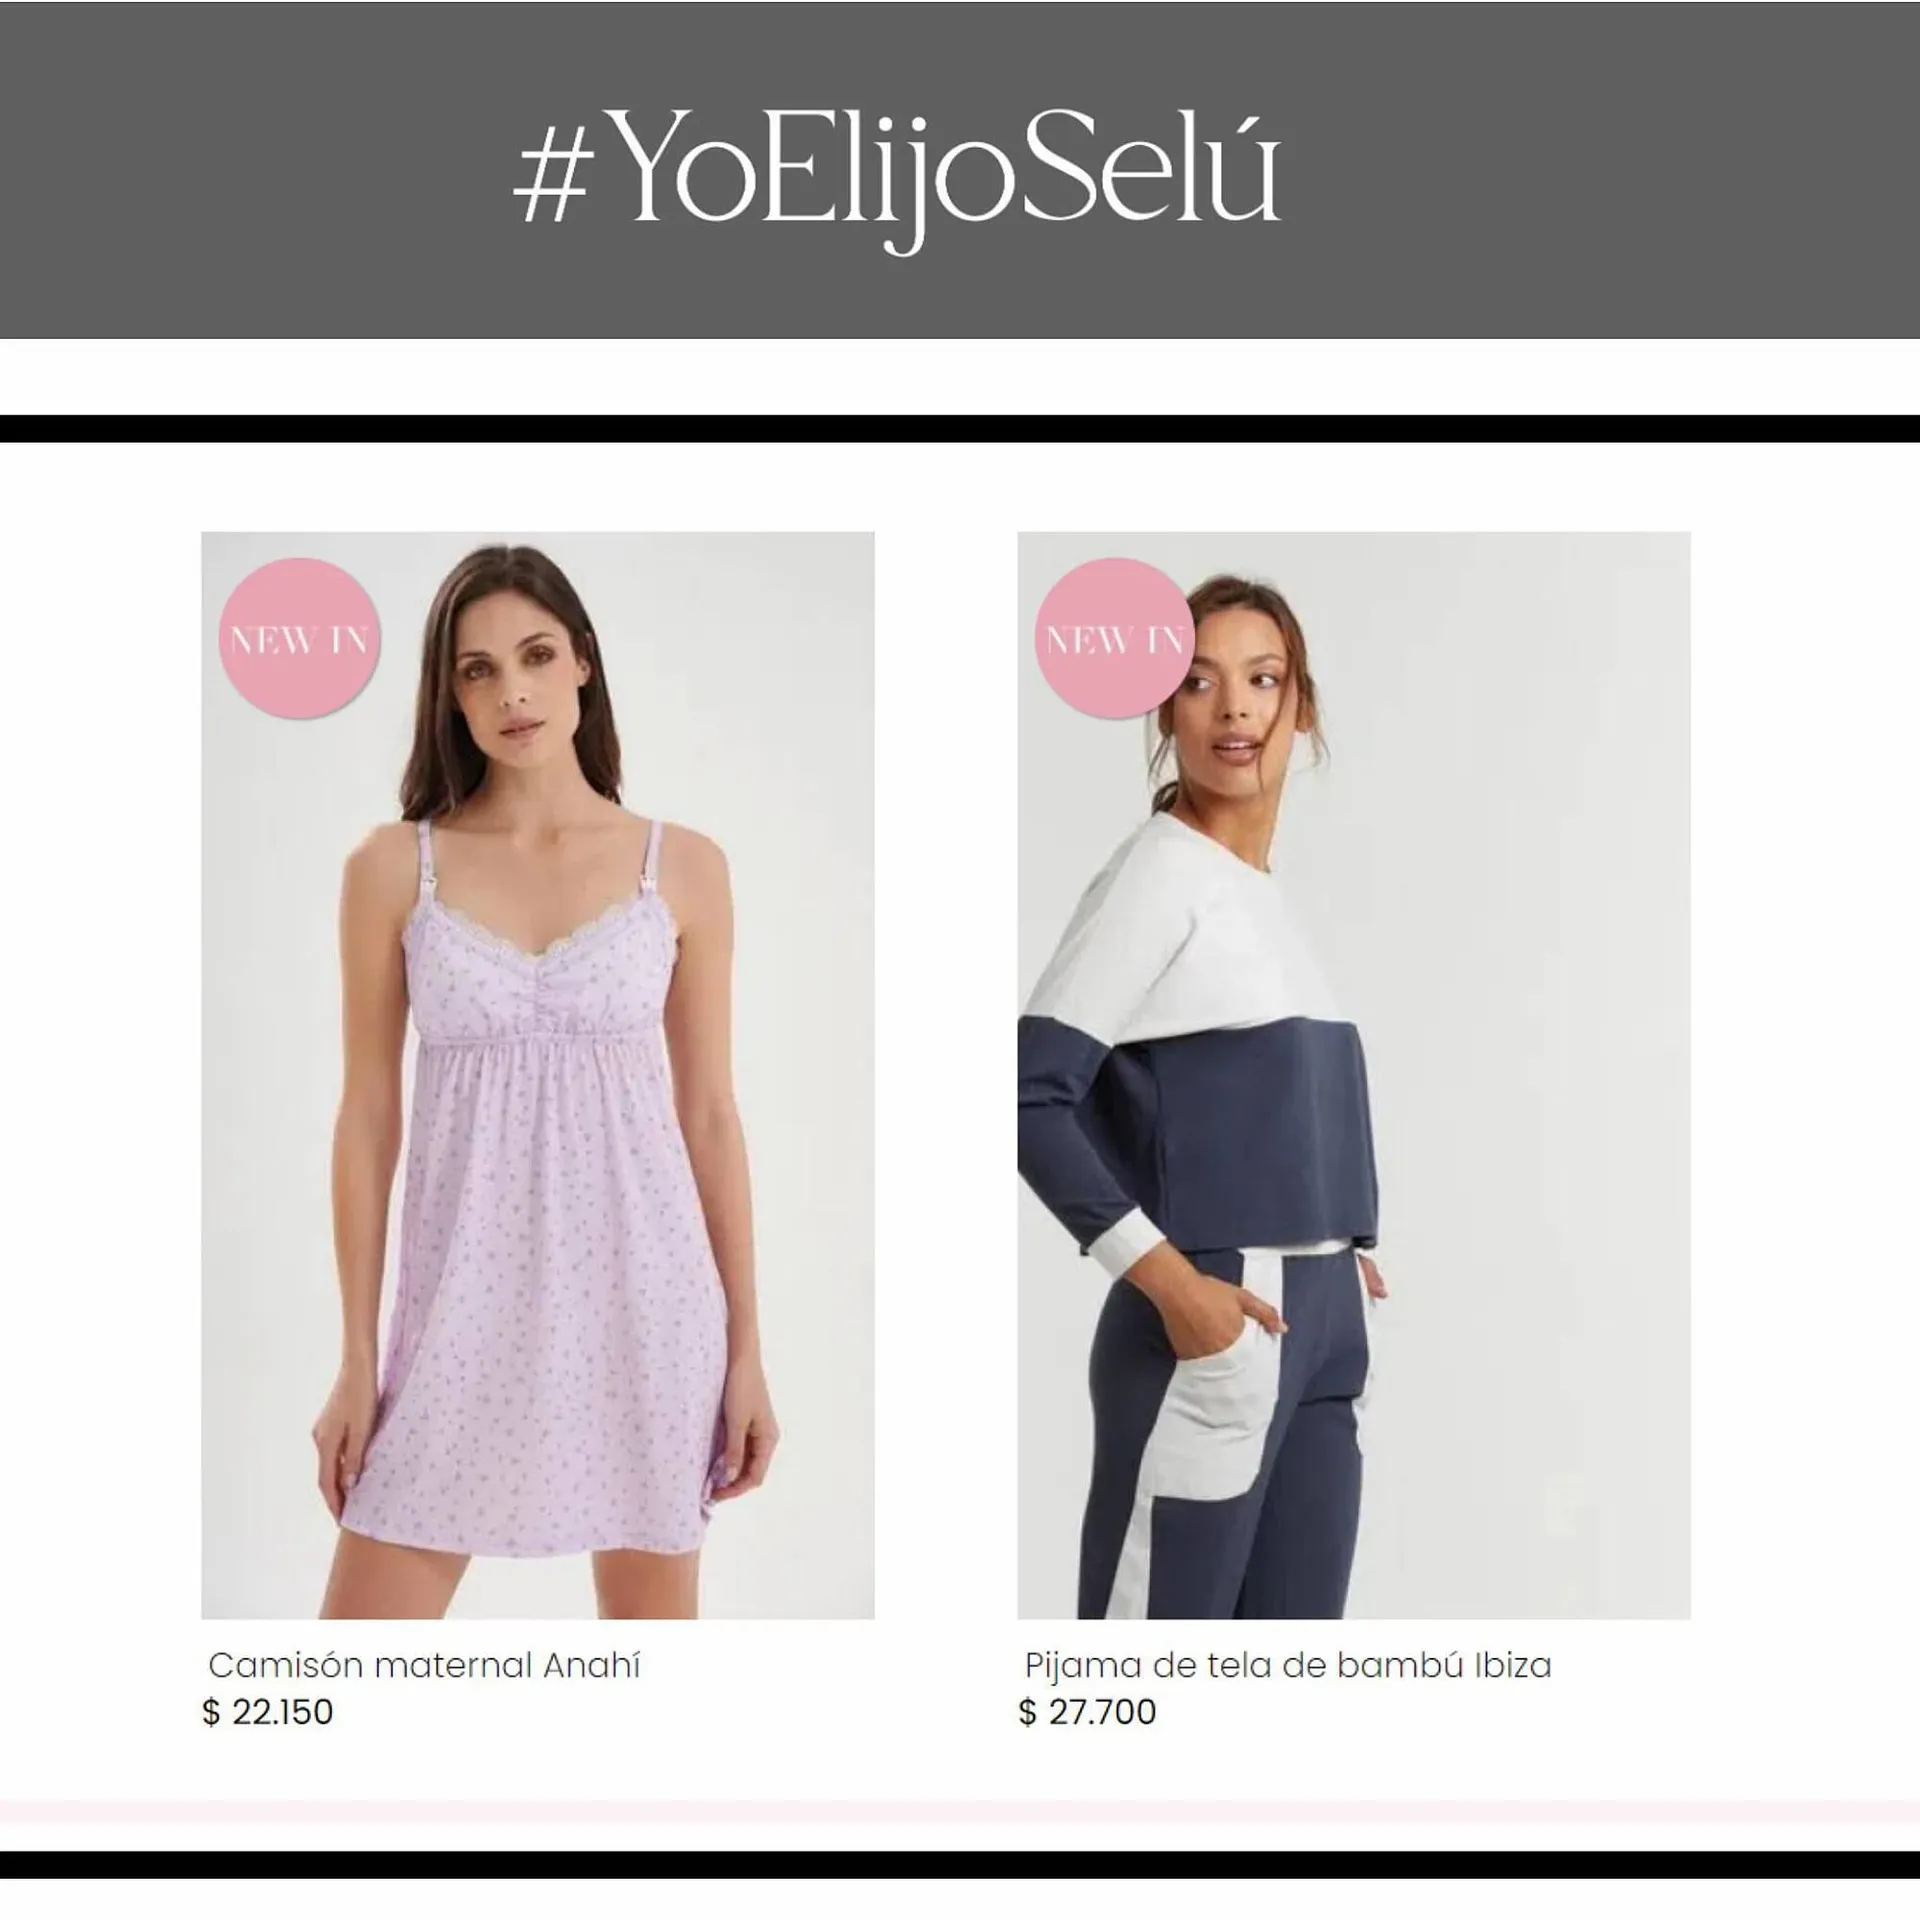
Task: Click the black divider bar below the header
Action: tap(960, 428)
